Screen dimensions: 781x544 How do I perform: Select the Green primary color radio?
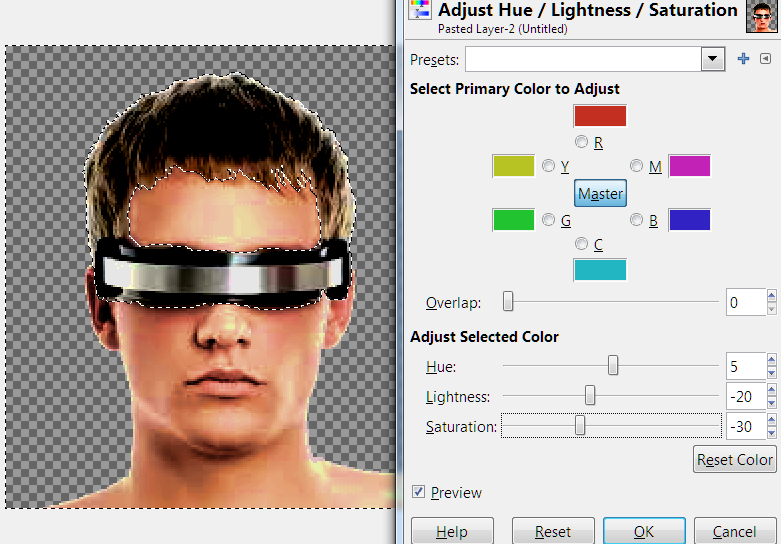point(548,219)
